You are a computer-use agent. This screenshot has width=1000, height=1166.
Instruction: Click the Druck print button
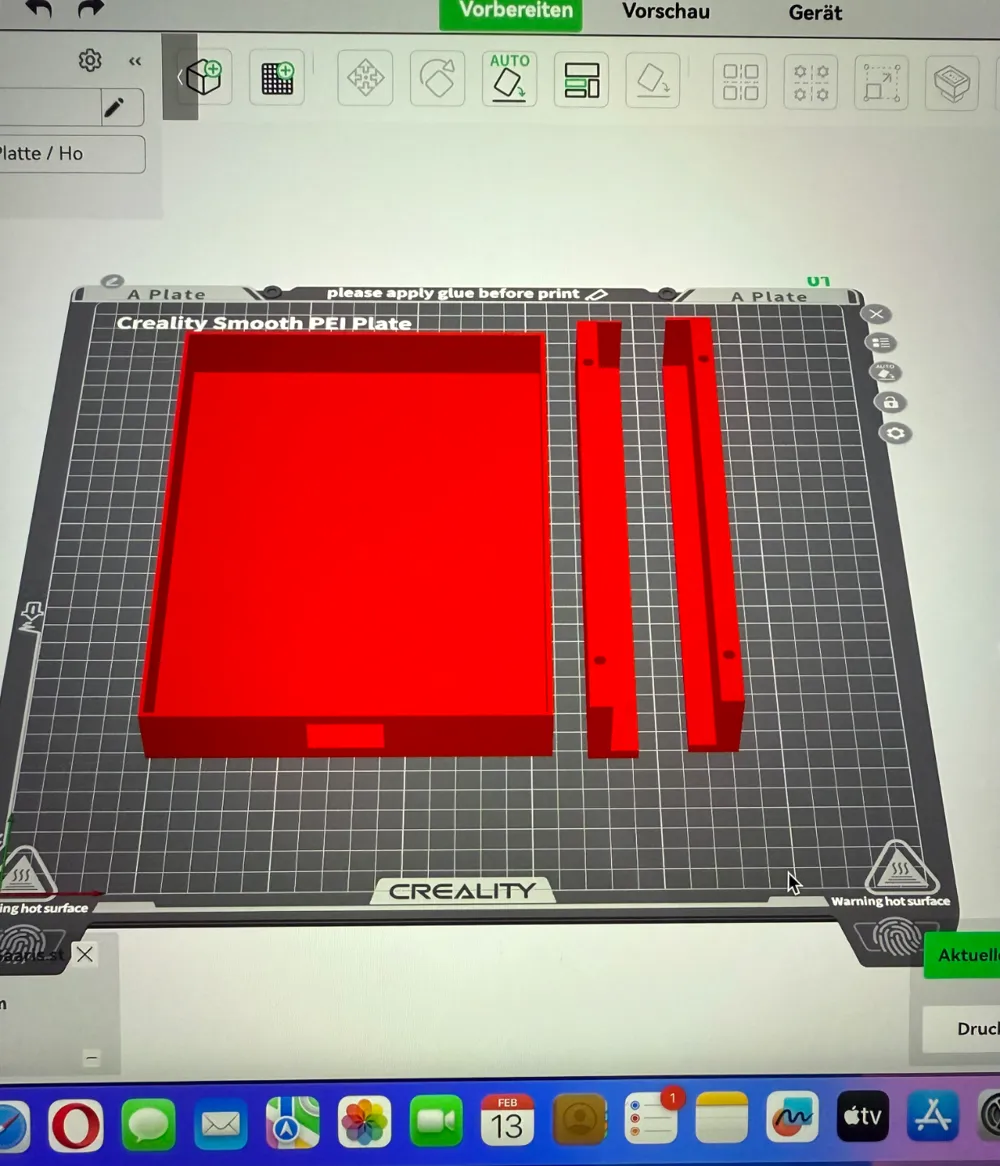962,1029
